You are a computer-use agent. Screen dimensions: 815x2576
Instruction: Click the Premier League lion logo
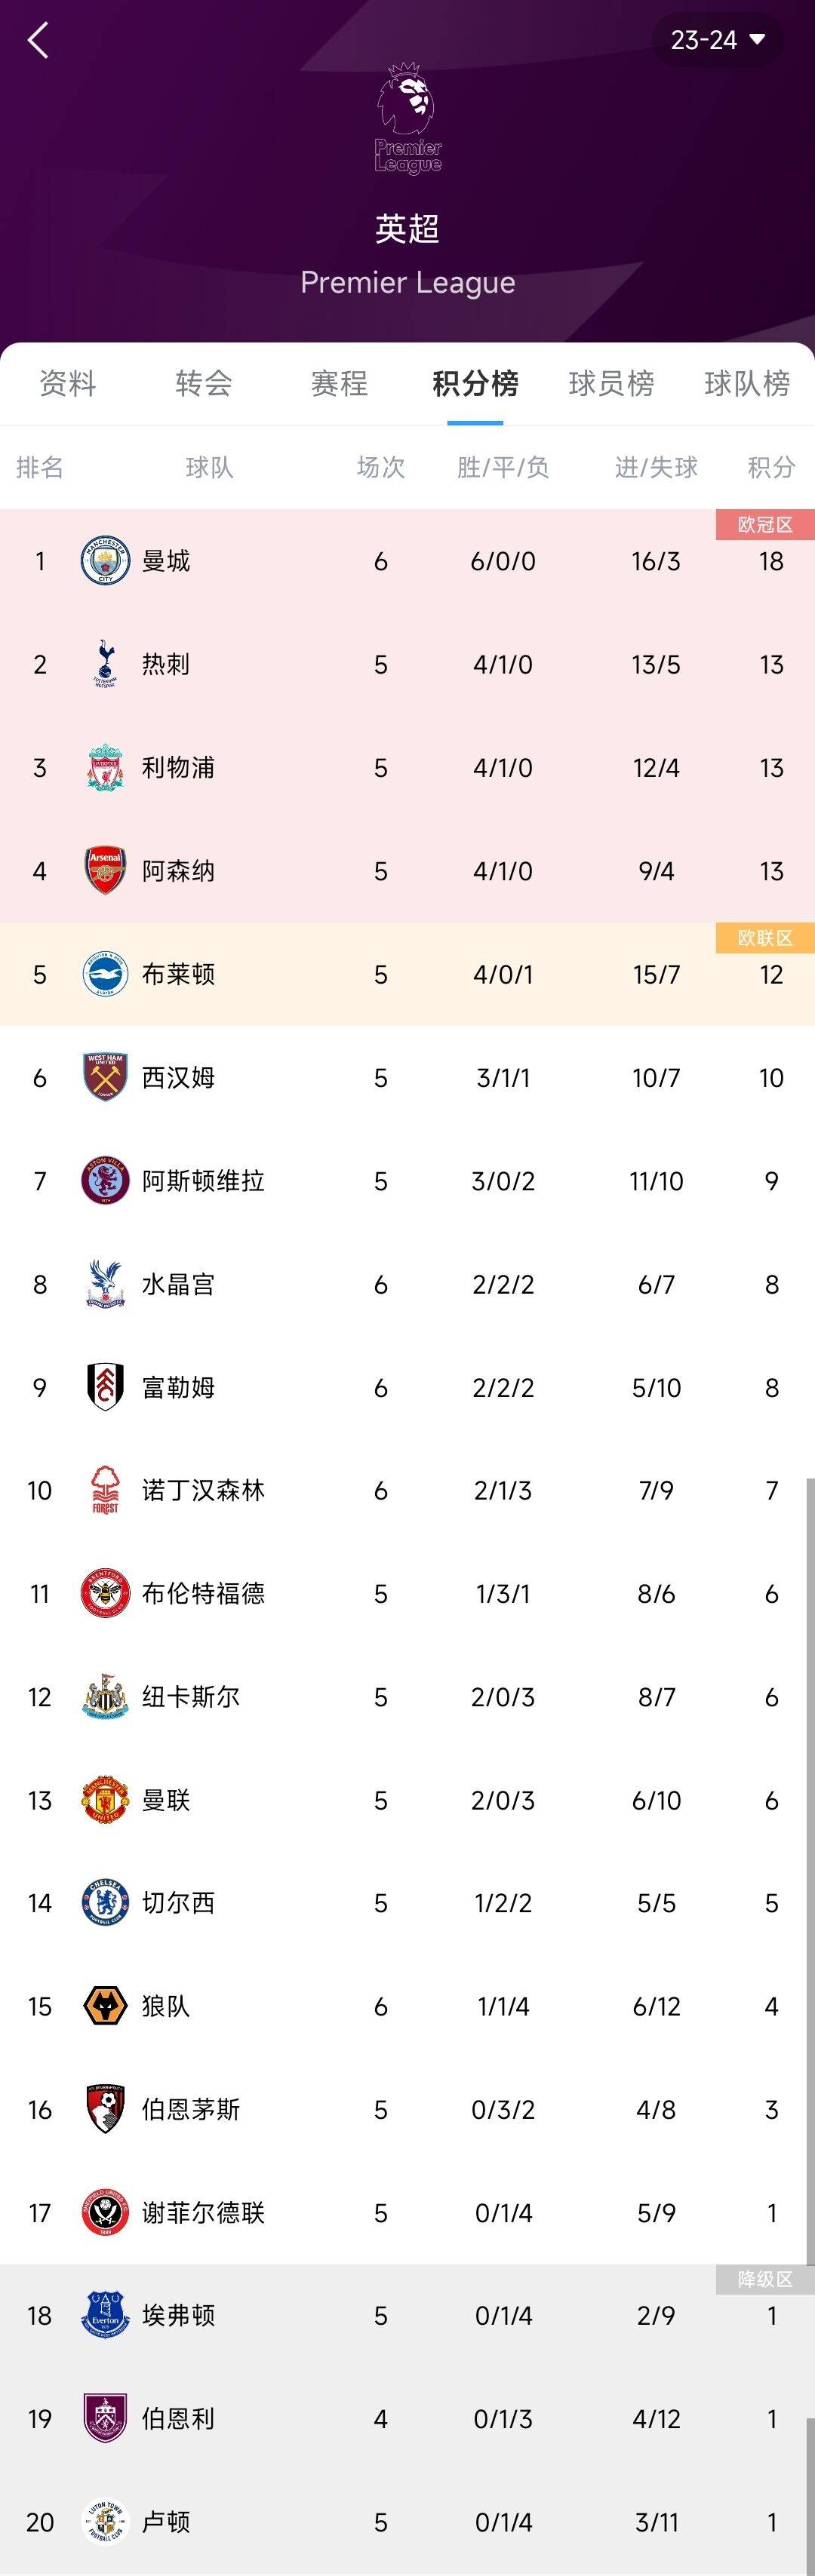(408, 117)
